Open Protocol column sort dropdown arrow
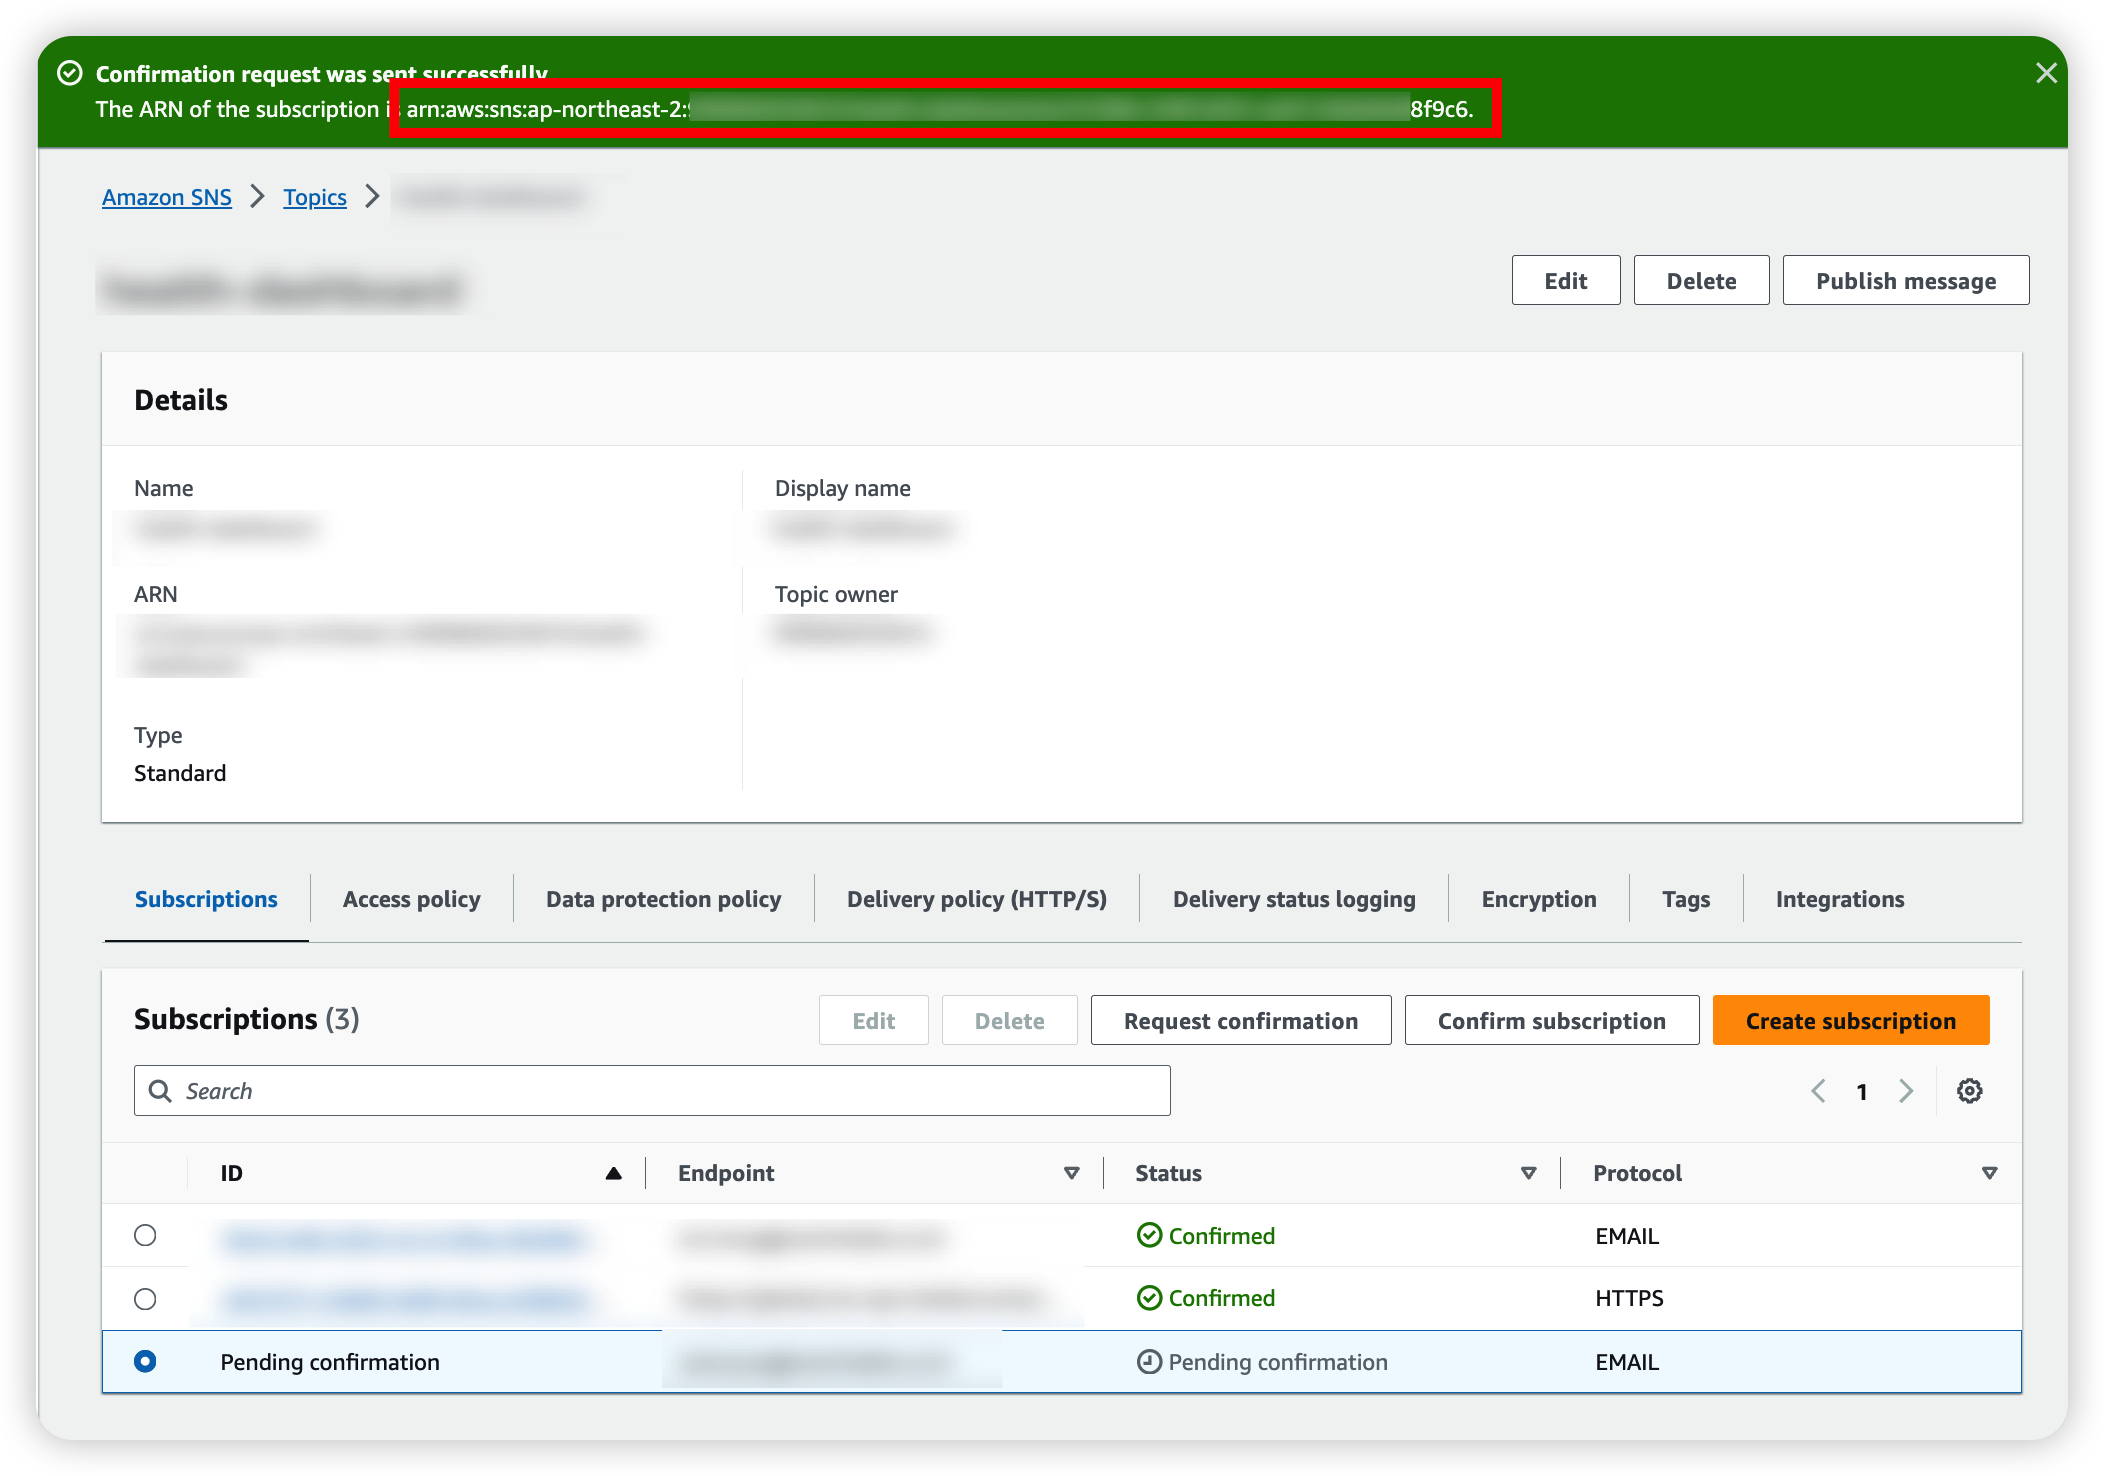The width and height of the screenshot is (2104, 1476). pos(1989,1173)
